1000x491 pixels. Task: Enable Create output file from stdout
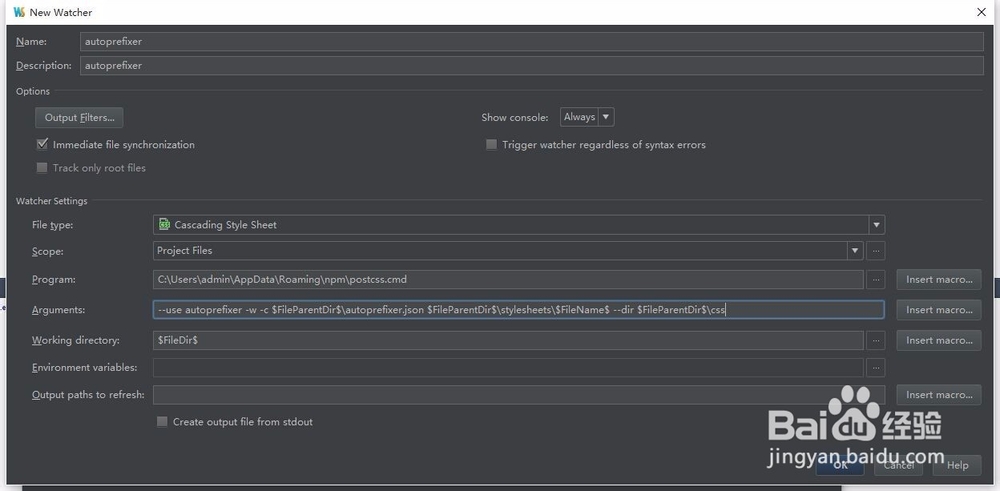click(162, 421)
